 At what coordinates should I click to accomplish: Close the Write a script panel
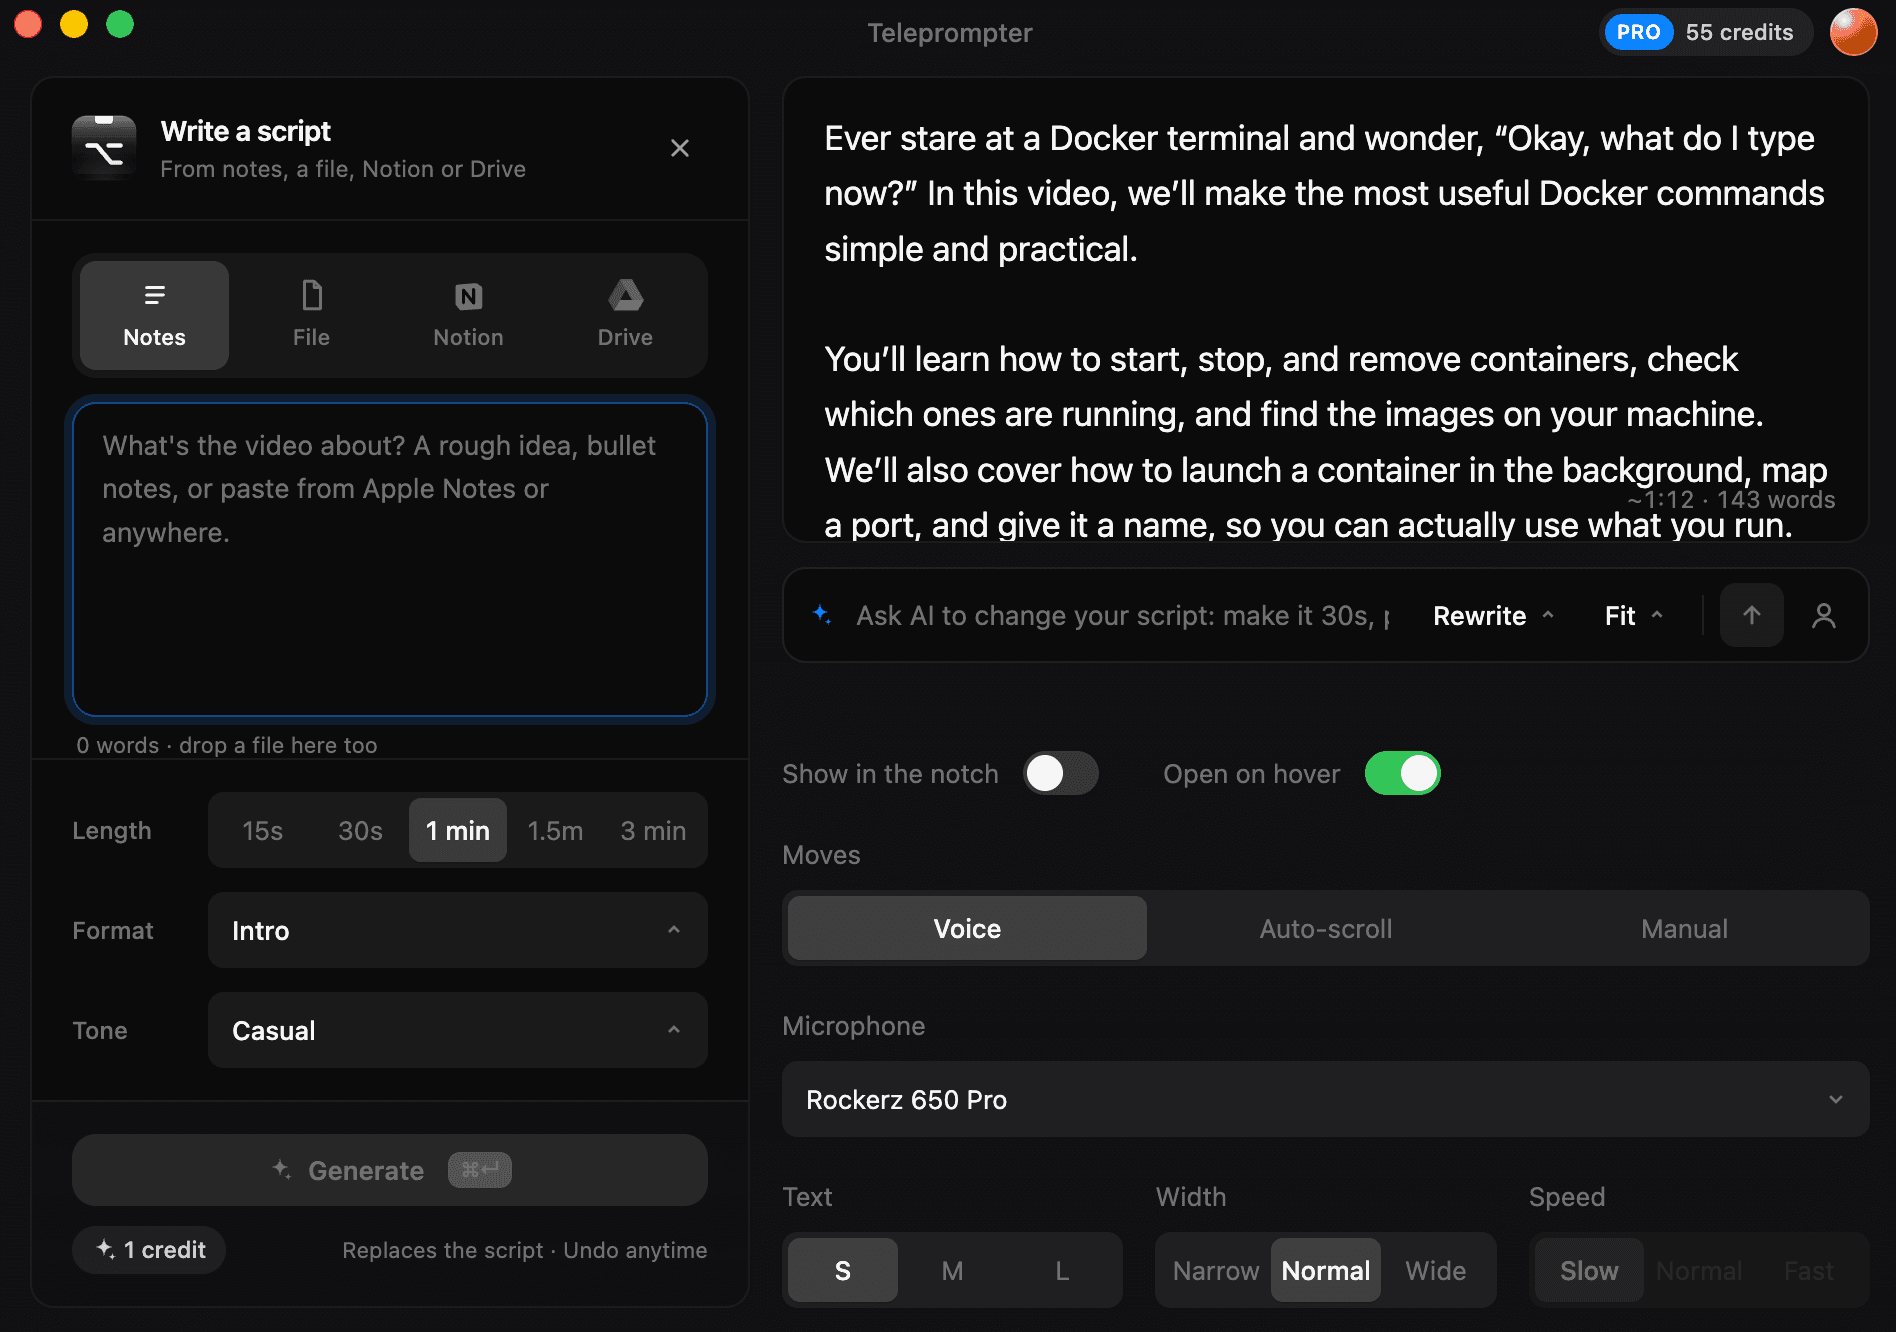pos(680,148)
